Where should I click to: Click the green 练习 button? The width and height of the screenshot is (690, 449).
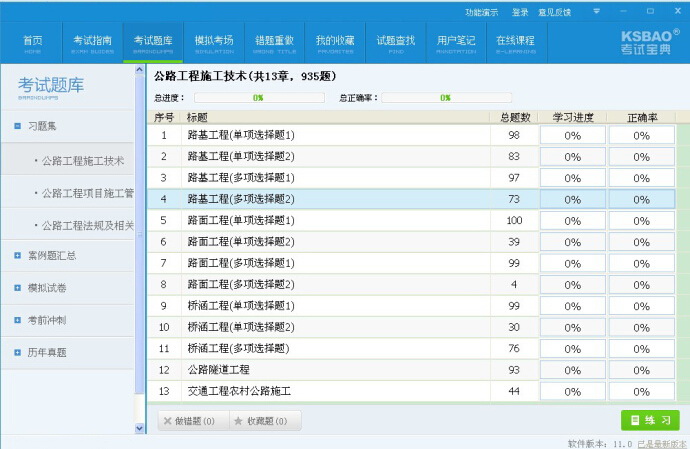650,420
